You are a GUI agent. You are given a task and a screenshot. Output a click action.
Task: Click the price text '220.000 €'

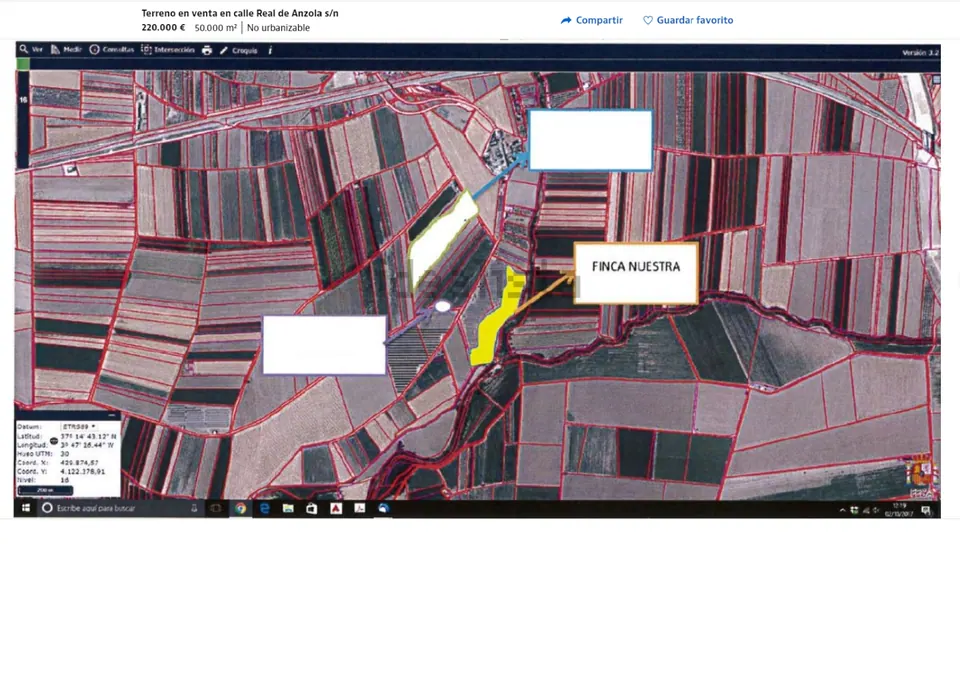[x=163, y=28]
